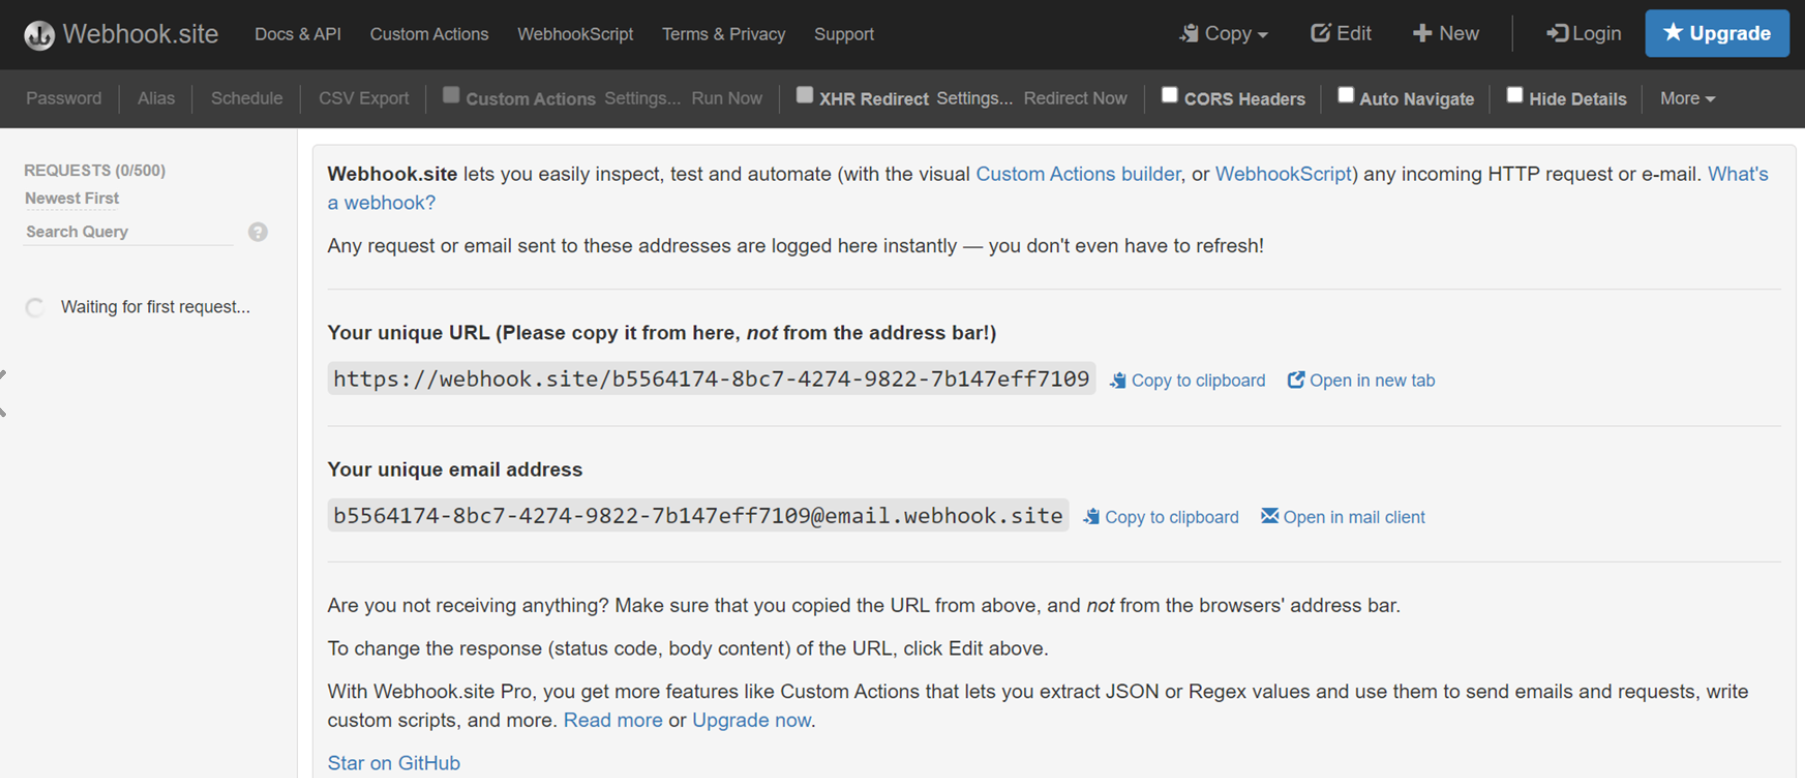Click Redirect Now
The image size is (1805, 778).
1075,98
